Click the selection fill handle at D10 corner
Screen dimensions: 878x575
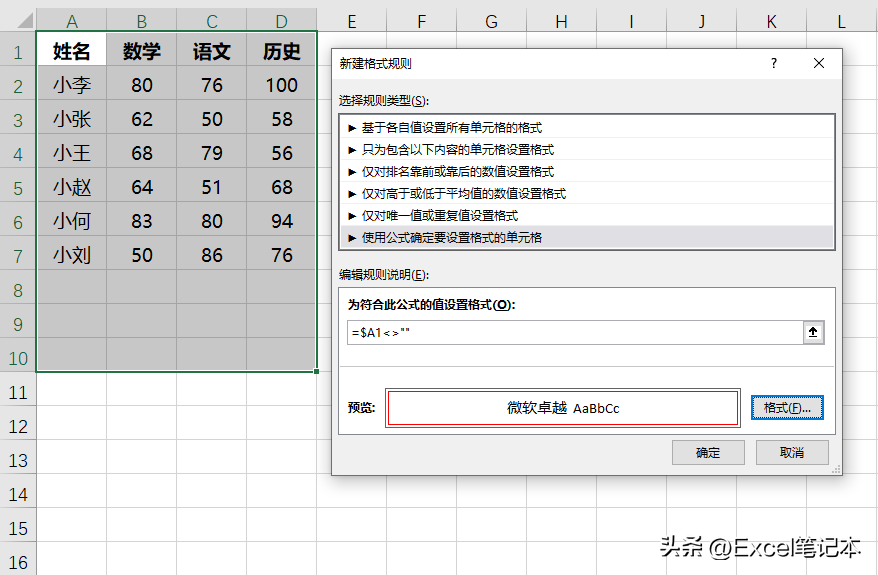click(316, 371)
